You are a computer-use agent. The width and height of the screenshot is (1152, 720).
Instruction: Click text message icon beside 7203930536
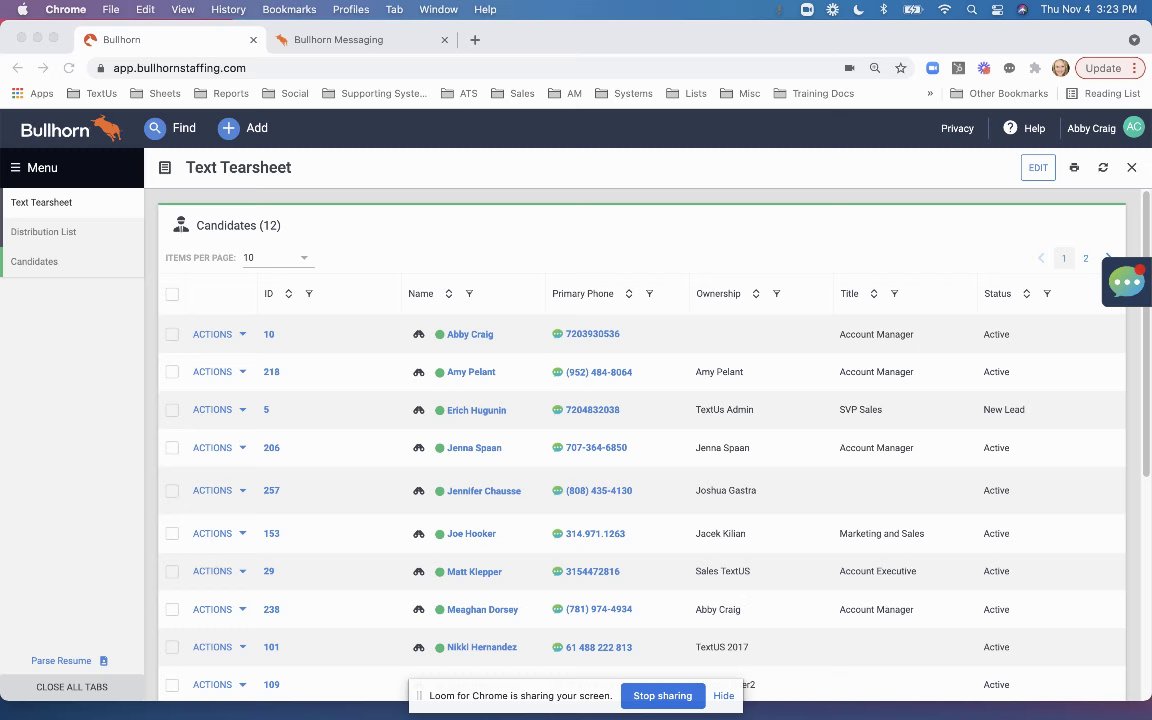[558, 334]
